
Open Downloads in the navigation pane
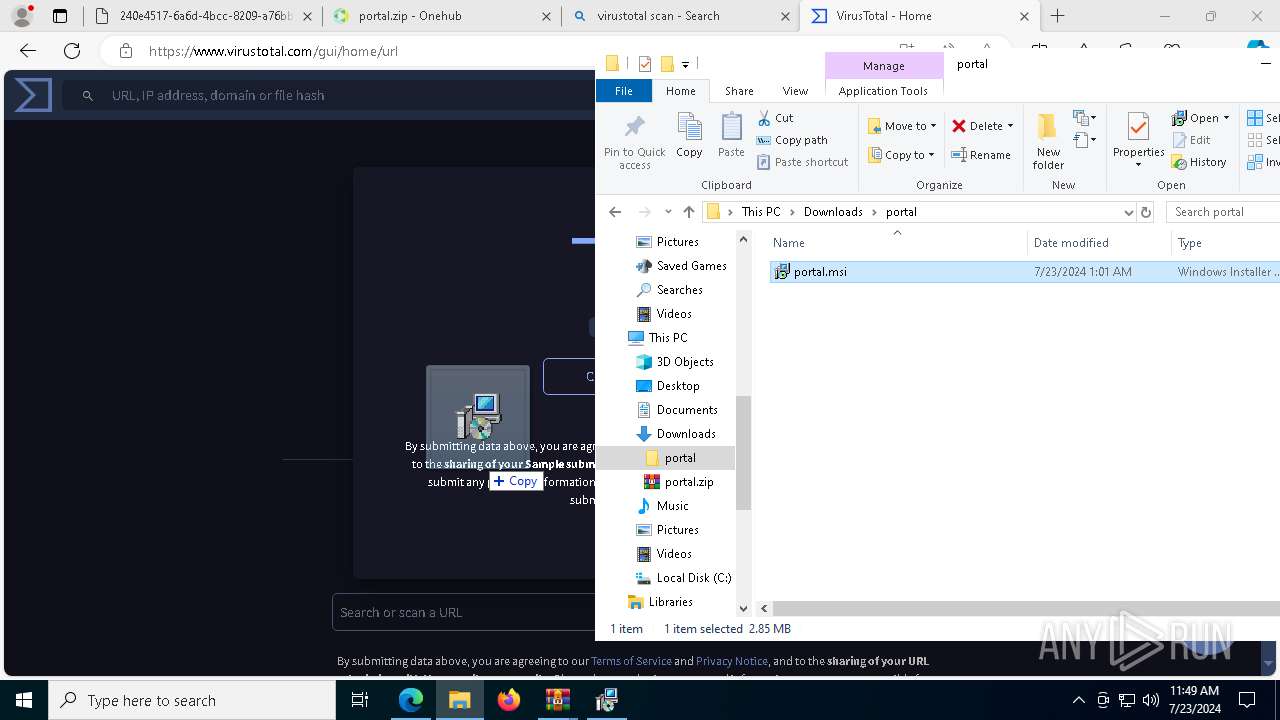686,434
